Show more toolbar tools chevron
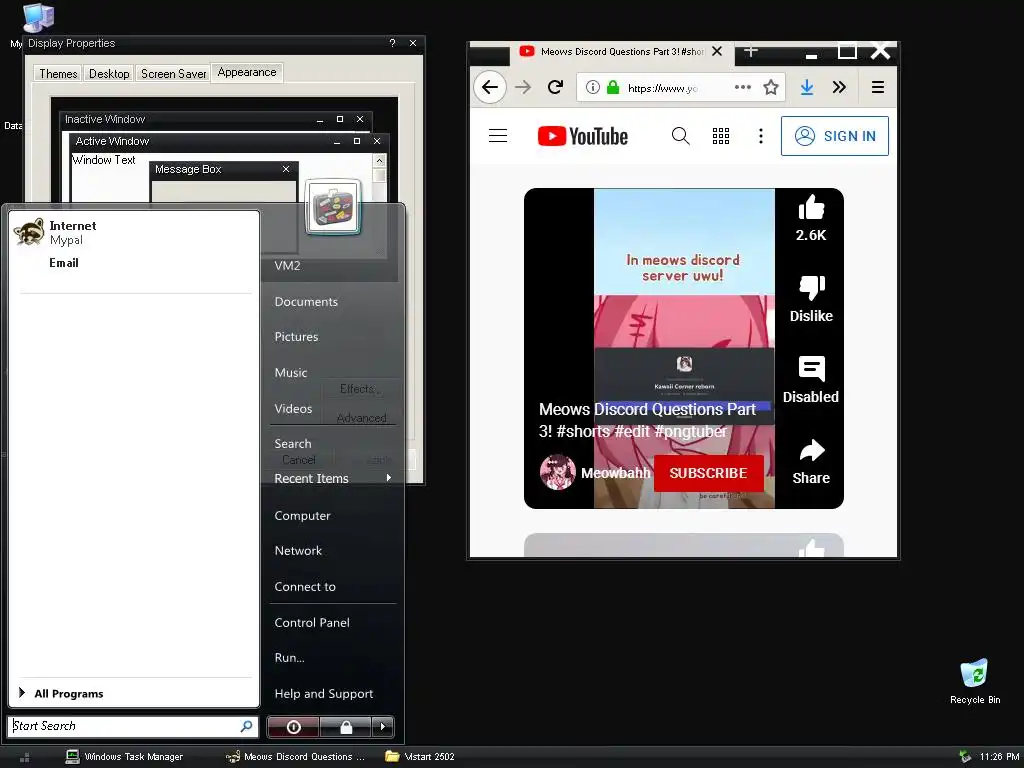 (839, 88)
